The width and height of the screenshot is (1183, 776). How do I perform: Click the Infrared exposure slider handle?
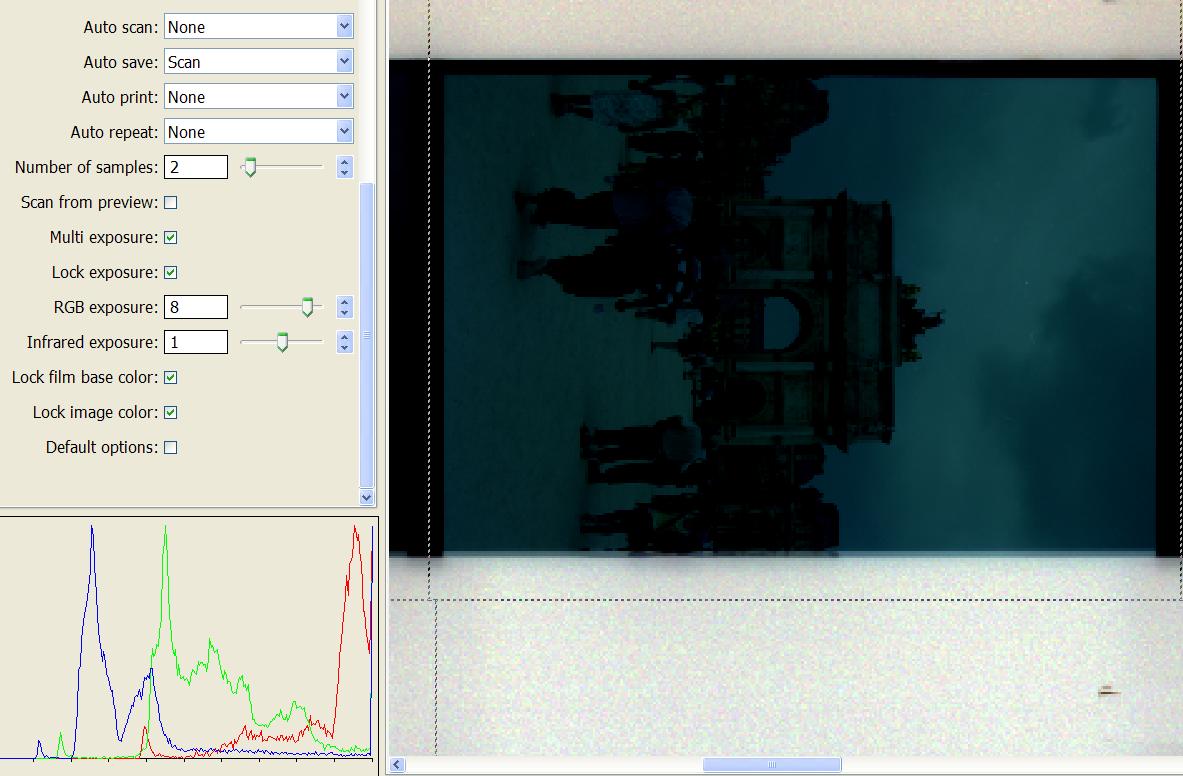coord(282,342)
